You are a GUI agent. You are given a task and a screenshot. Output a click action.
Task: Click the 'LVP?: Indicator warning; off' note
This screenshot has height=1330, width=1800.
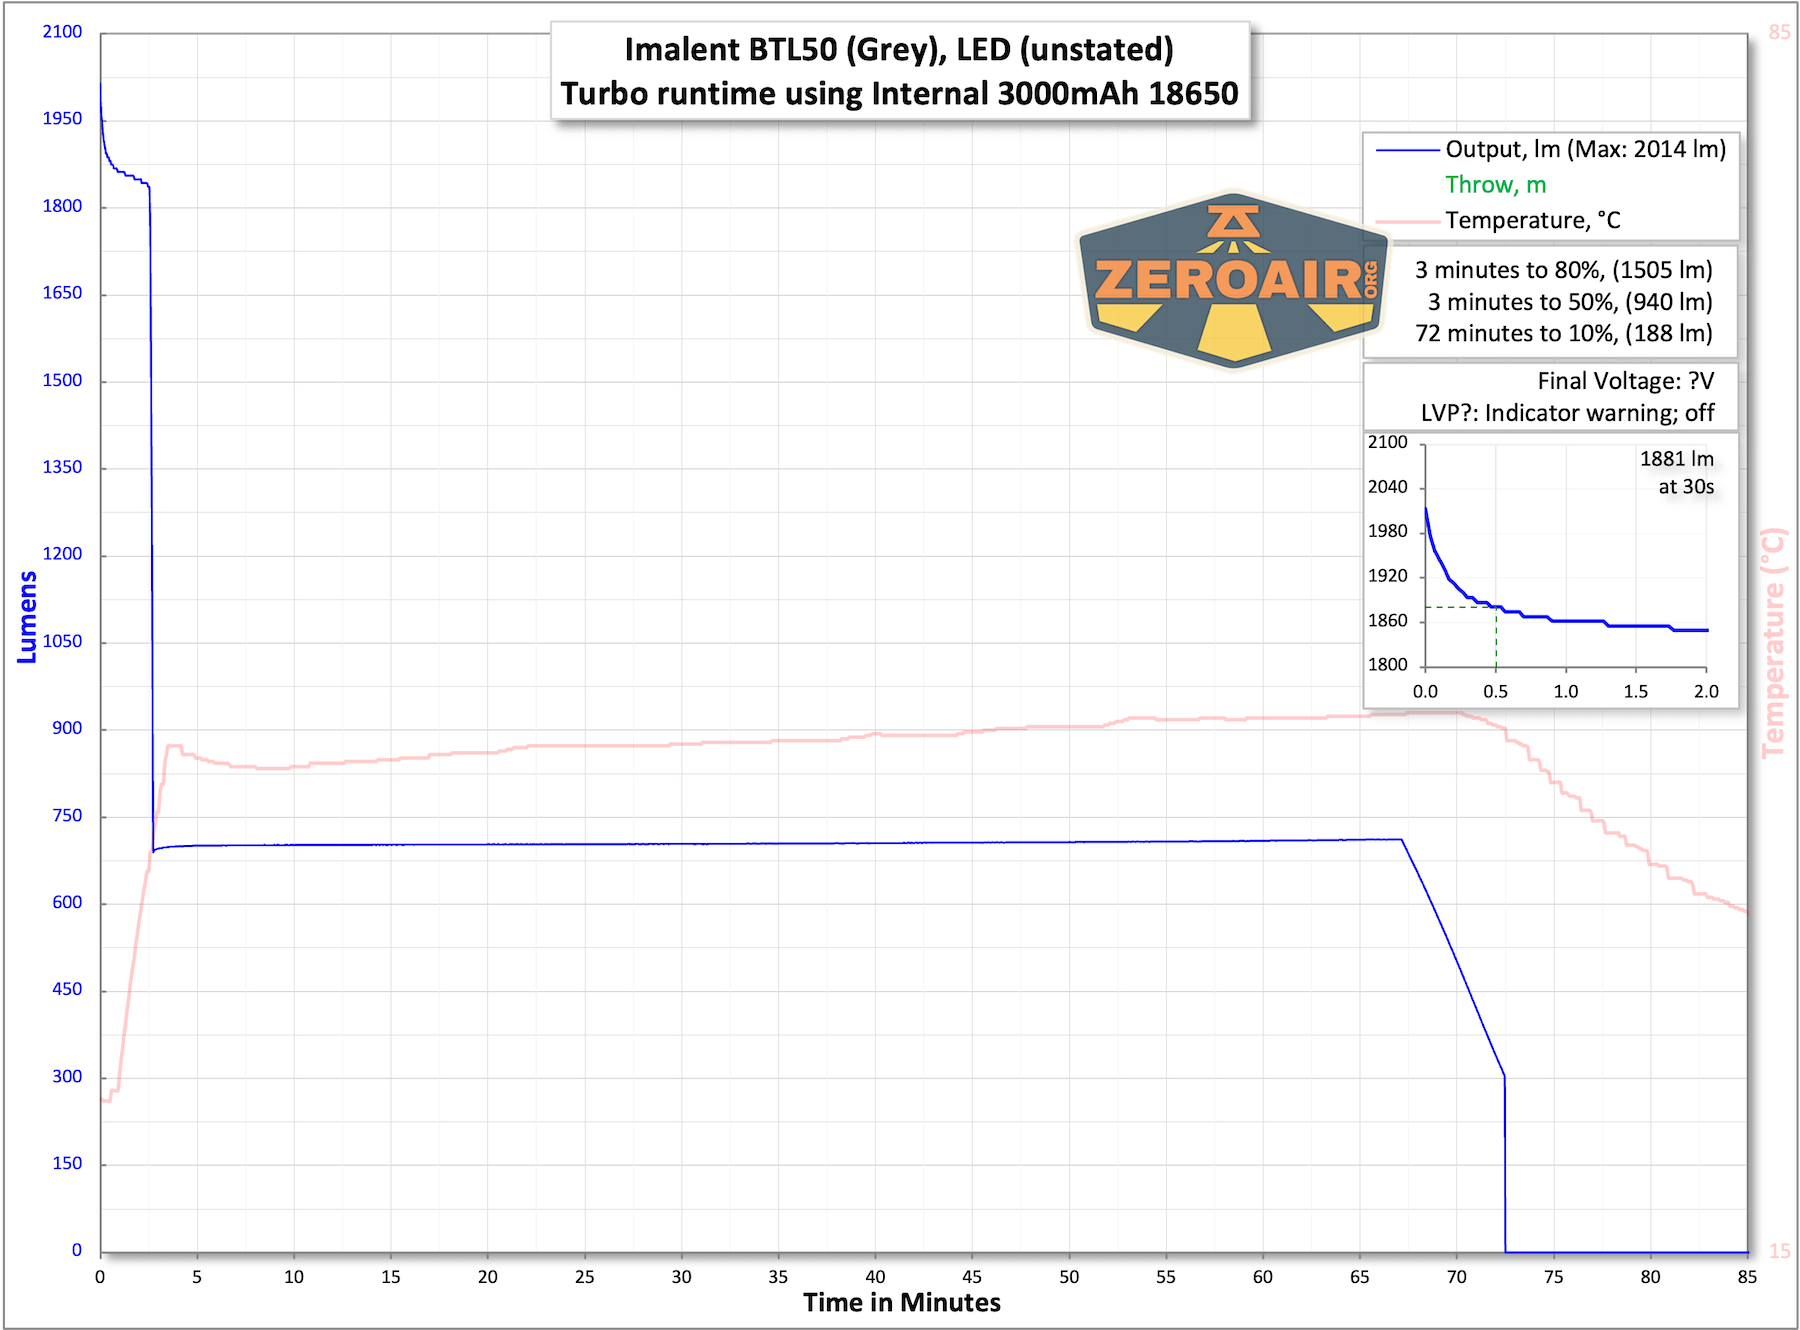[x=1567, y=413]
